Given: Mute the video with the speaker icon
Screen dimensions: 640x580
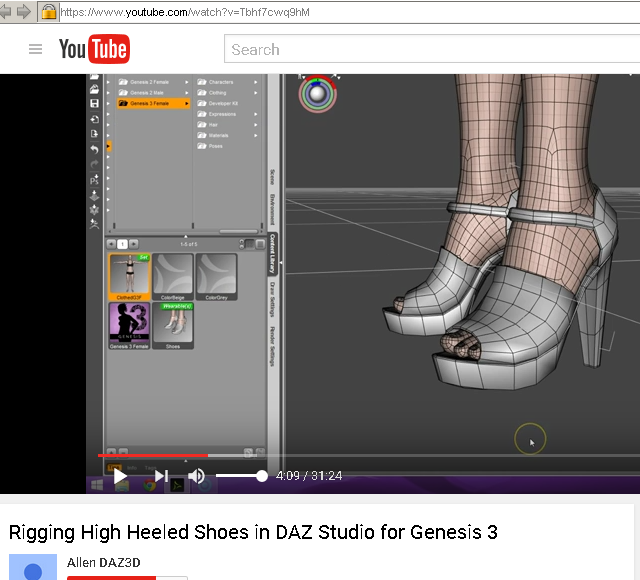Looking at the screenshot, I should coord(196,476).
